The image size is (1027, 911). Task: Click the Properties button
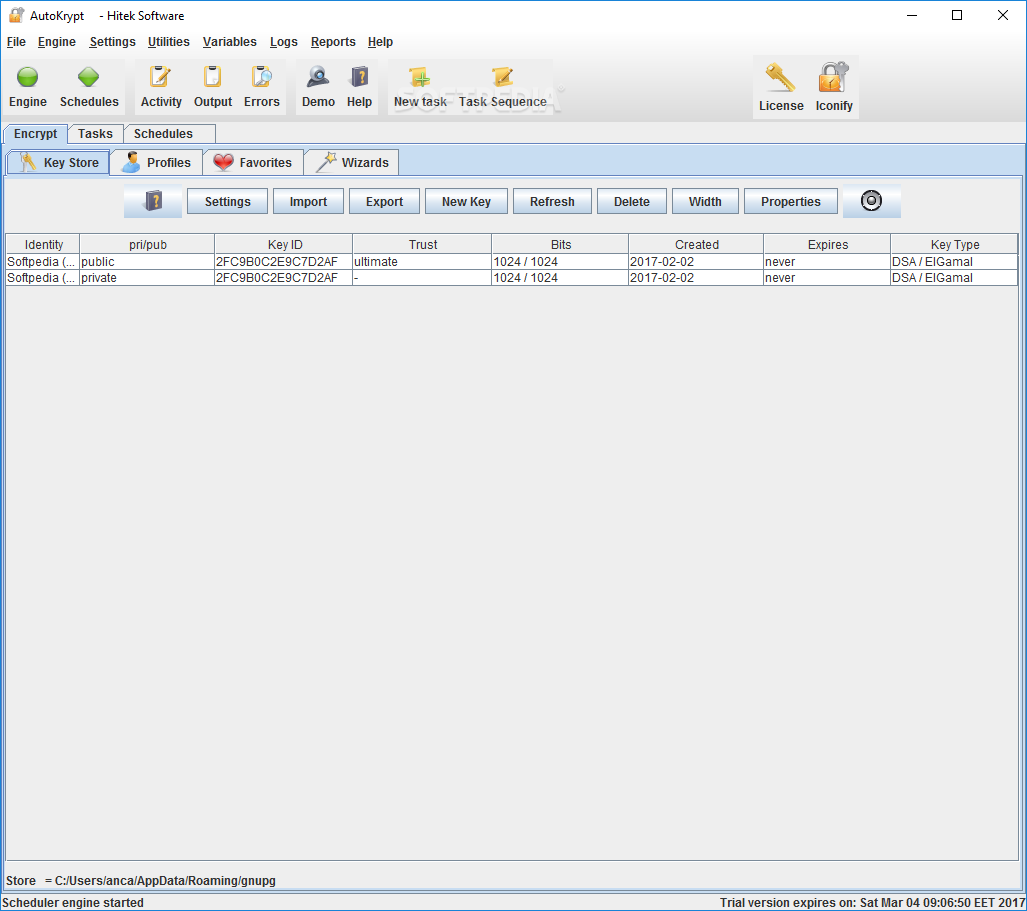pos(791,202)
